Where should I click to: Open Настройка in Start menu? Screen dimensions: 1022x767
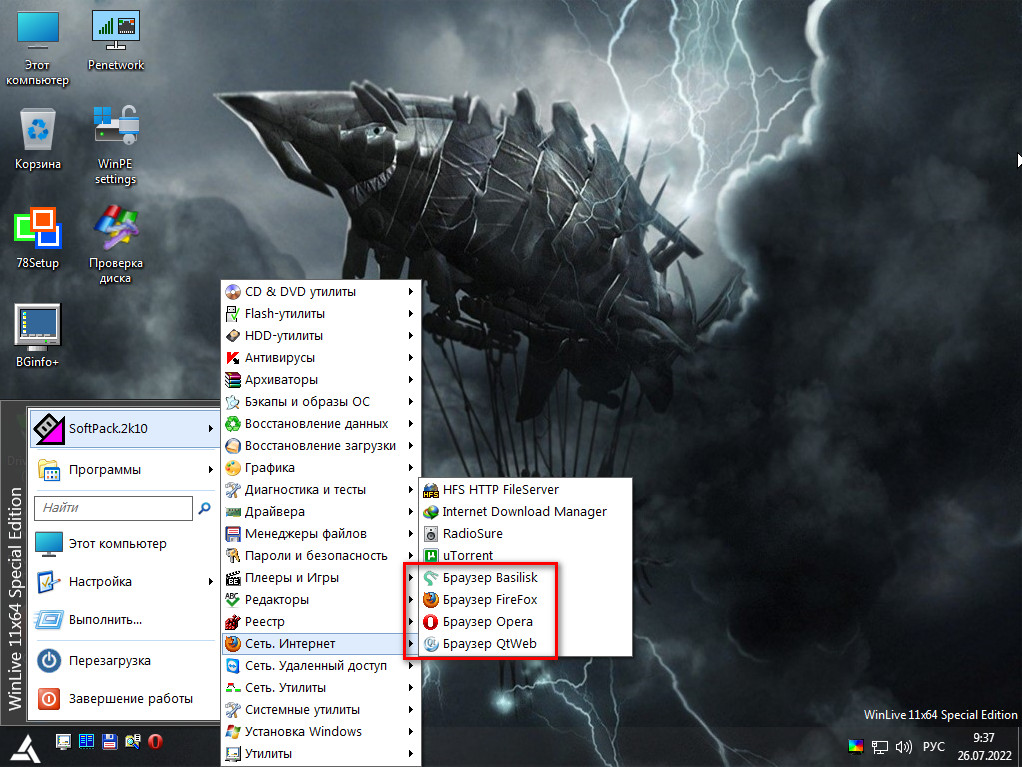click(124, 581)
